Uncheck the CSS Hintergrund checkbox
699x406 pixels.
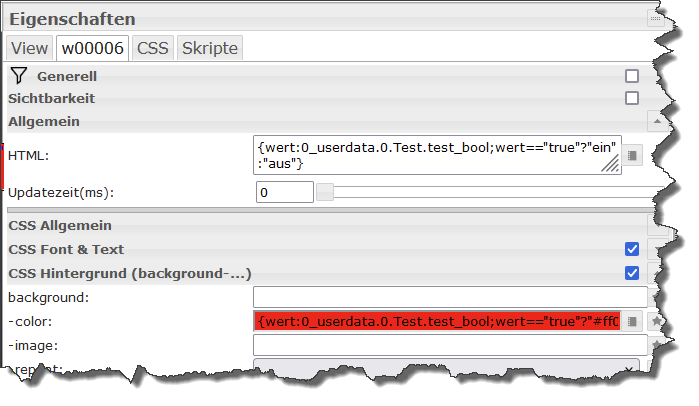tap(632, 272)
